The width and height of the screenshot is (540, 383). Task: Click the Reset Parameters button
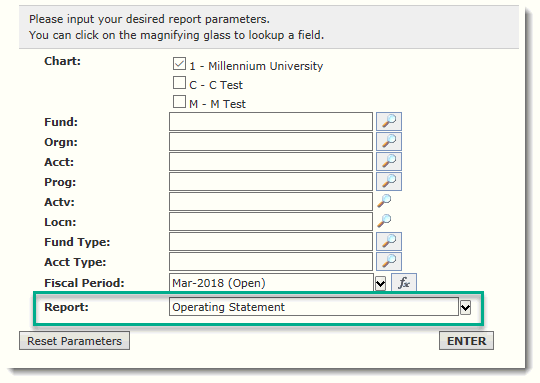pyautogui.click(x=74, y=341)
